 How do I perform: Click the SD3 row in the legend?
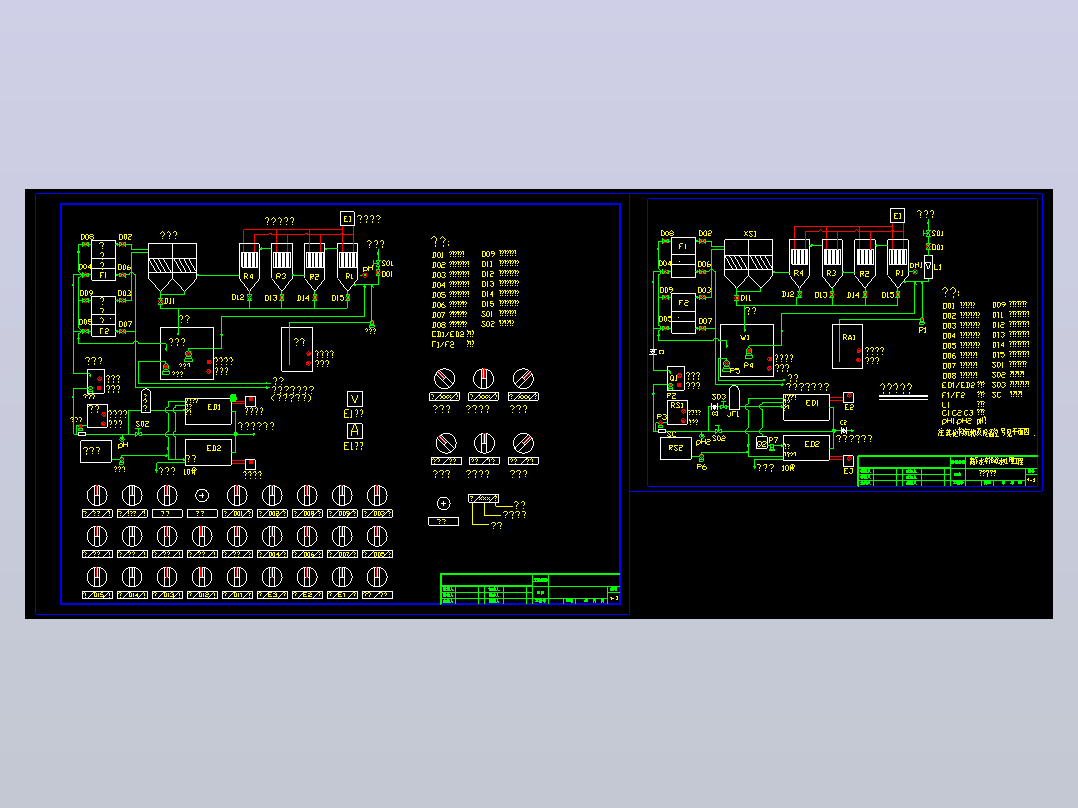1011,384
